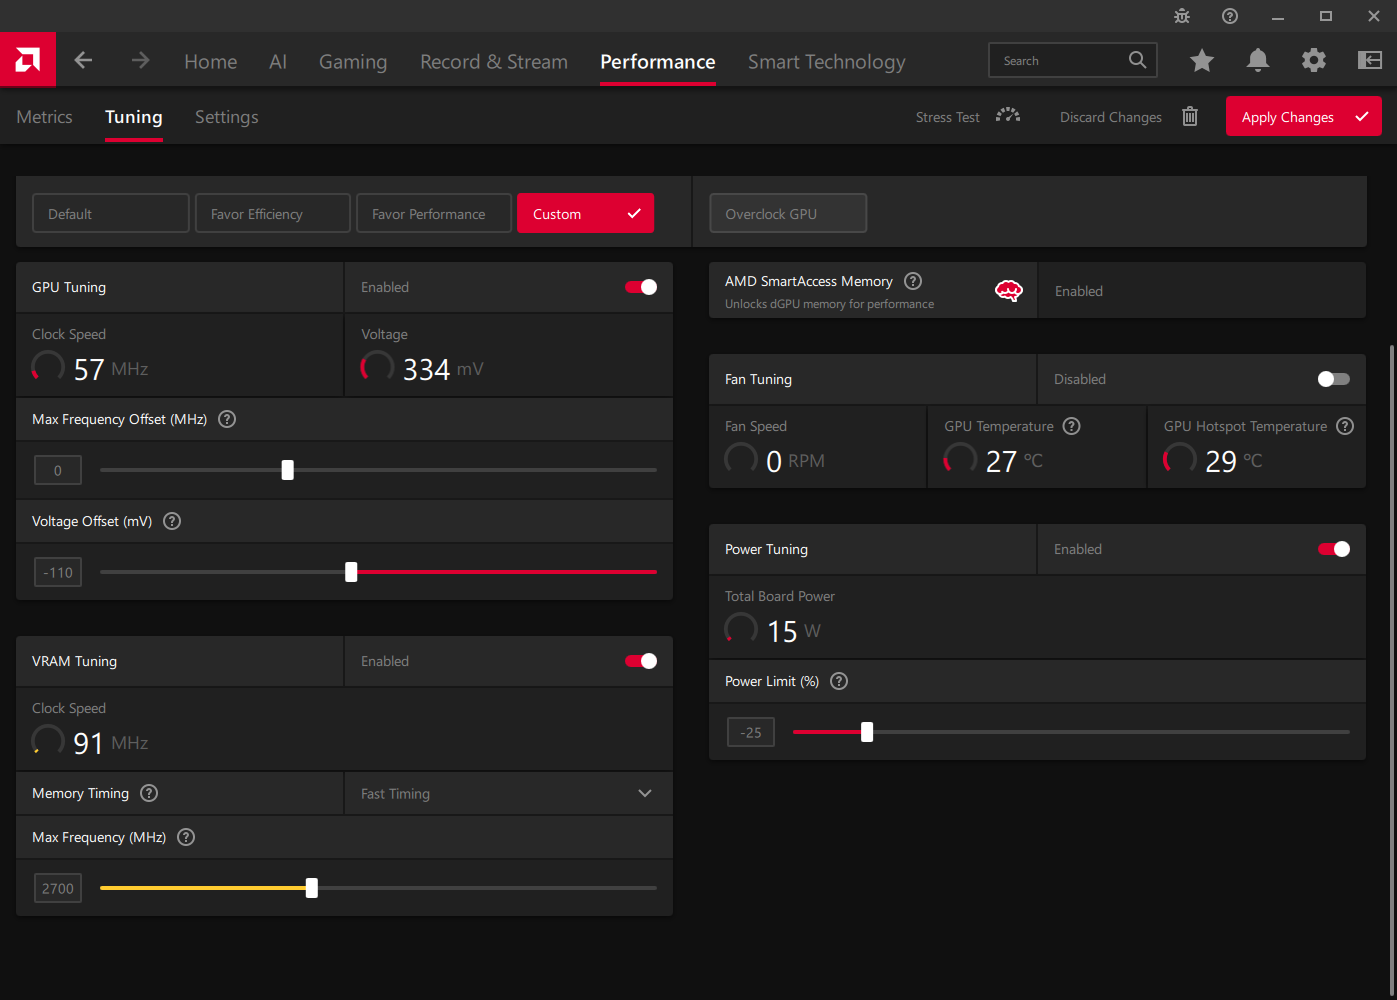Open favorites star icon
1397x1000 pixels.
click(1202, 61)
